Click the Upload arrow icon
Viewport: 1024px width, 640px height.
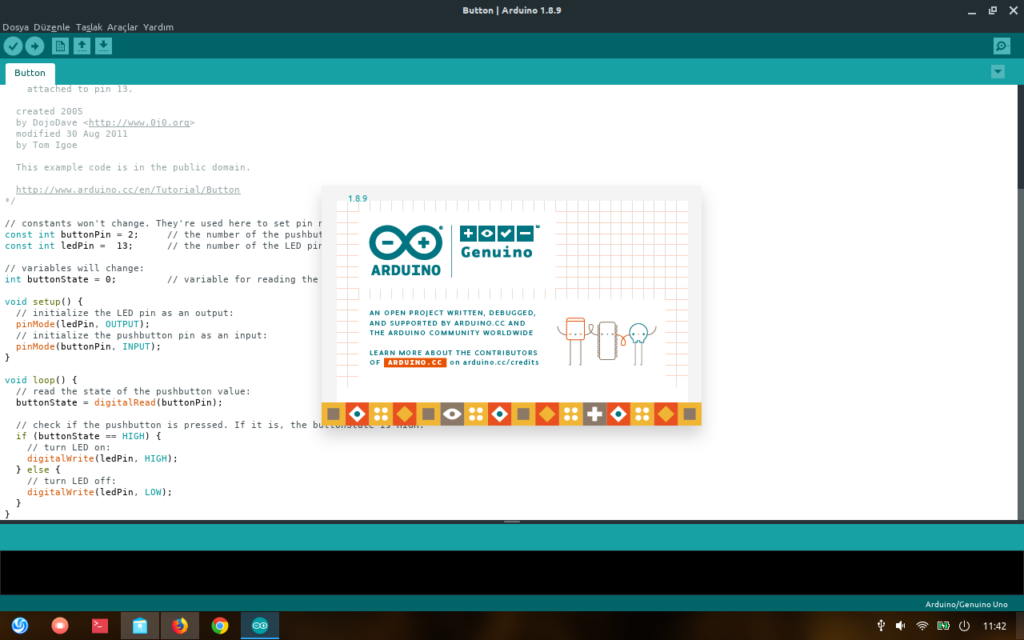coord(35,46)
